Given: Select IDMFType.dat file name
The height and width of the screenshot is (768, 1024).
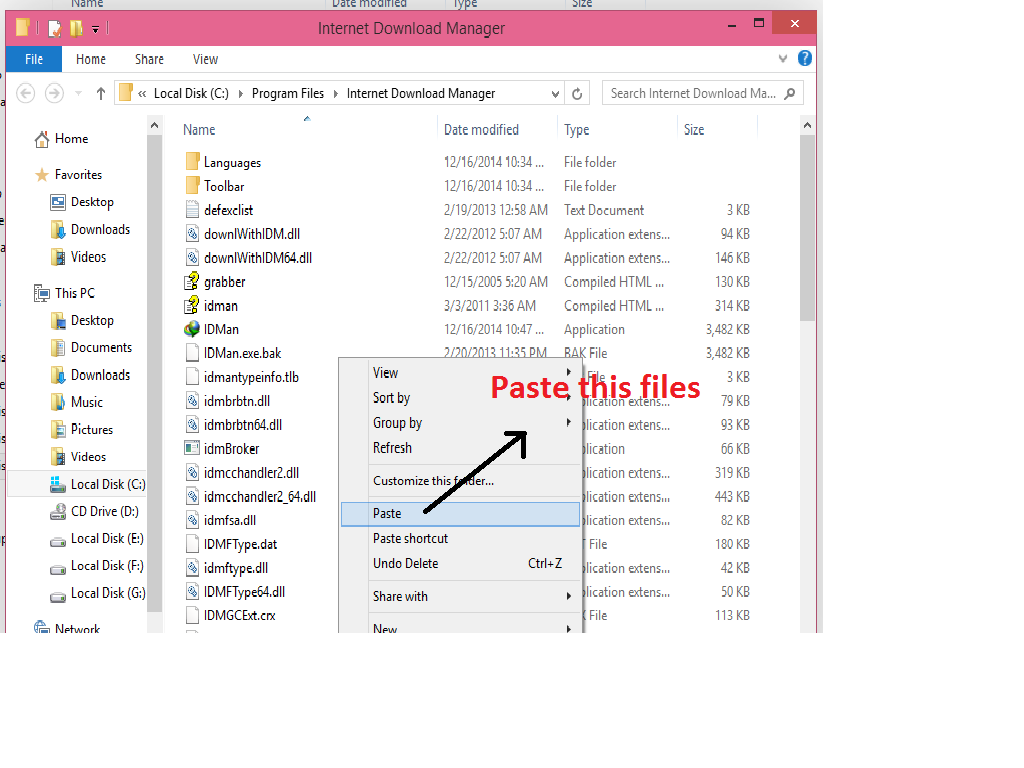Looking at the screenshot, I should coord(240,544).
